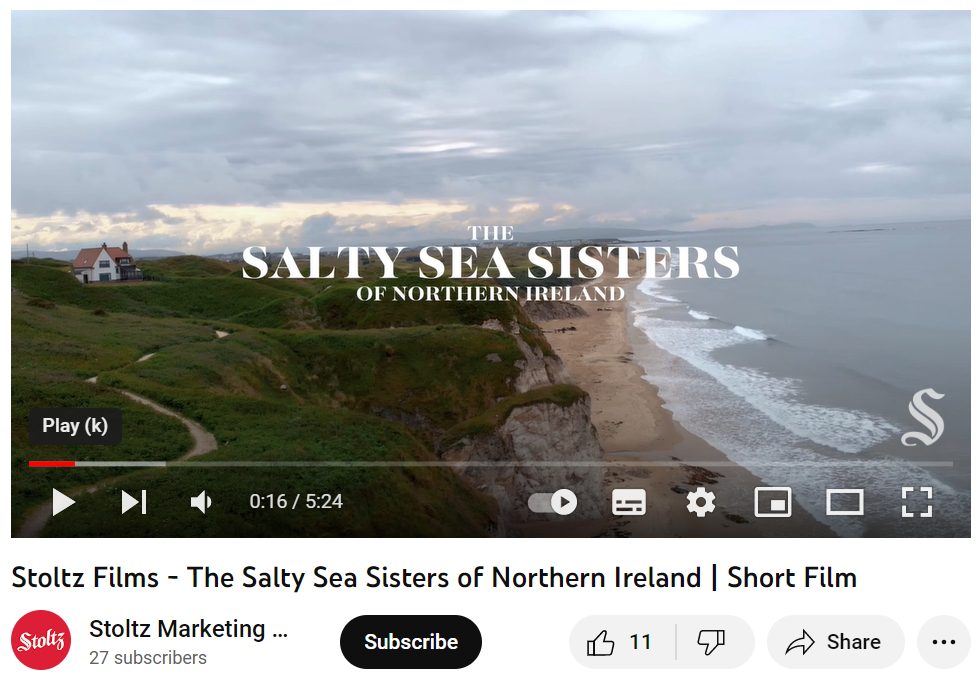Play the video with the play icon
980x680 pixels.
tap(63, 502)
